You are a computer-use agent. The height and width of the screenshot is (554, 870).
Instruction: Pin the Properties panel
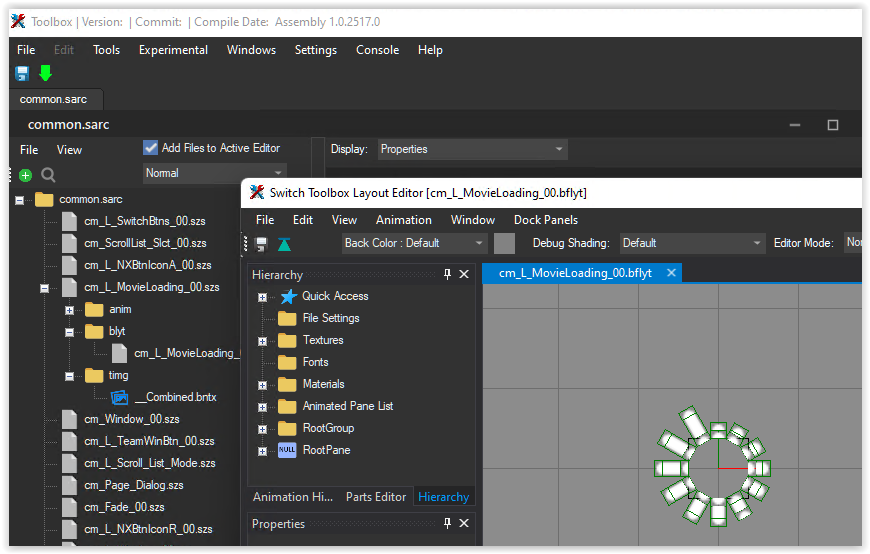tap(447, 523)
